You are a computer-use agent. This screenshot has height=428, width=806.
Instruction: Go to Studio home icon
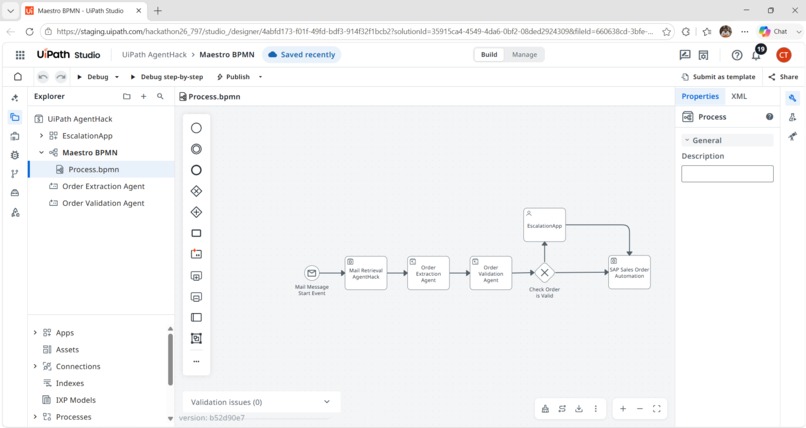18,77
